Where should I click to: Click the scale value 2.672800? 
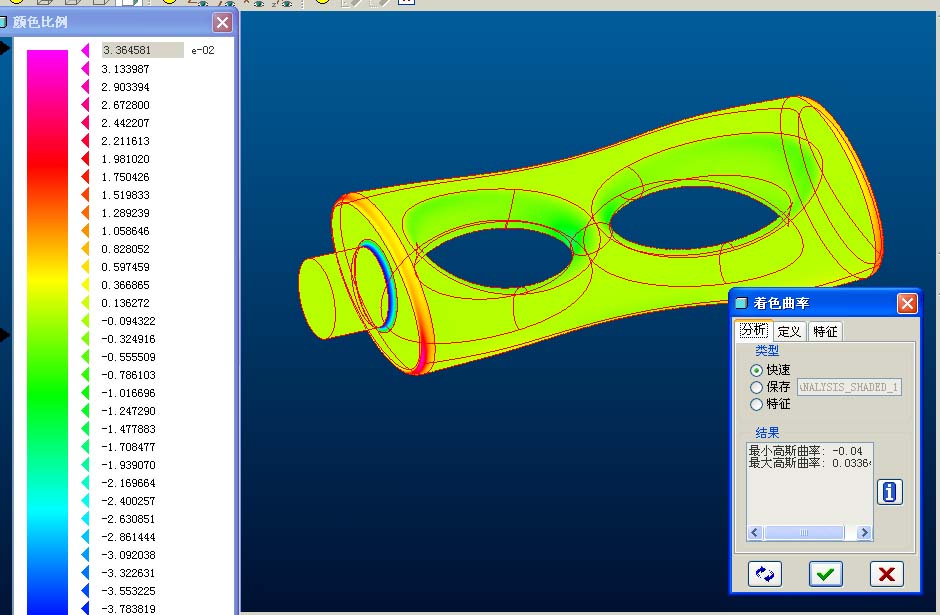[125, 105]
